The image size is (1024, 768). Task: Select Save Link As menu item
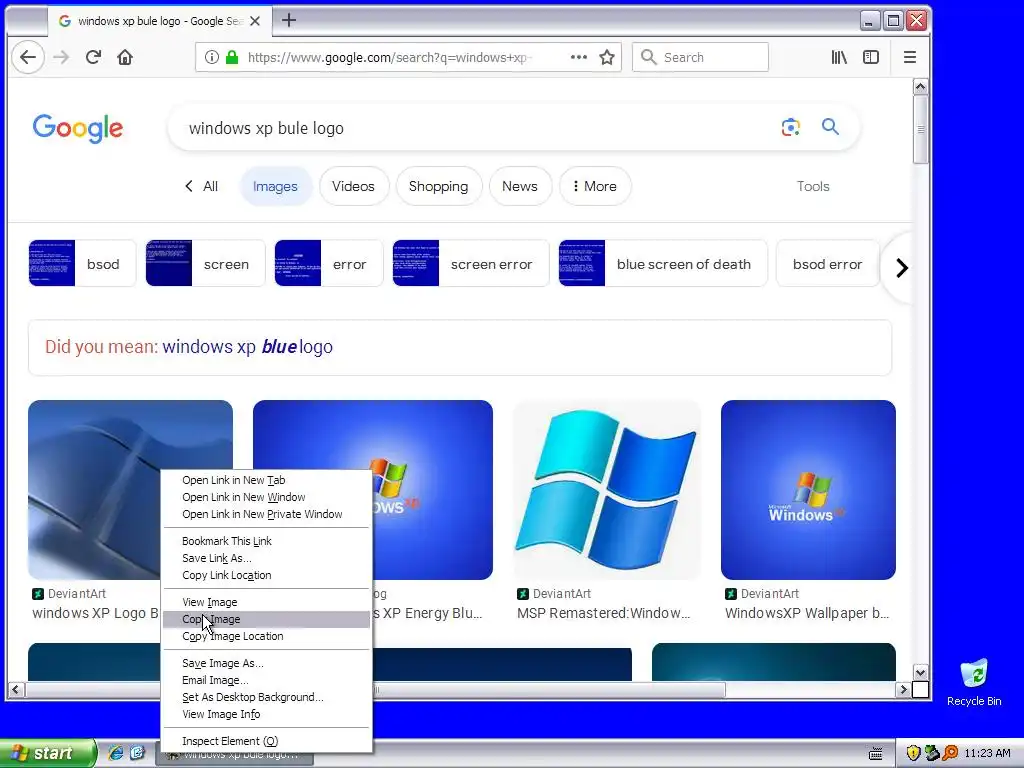(x=266, y=558)
